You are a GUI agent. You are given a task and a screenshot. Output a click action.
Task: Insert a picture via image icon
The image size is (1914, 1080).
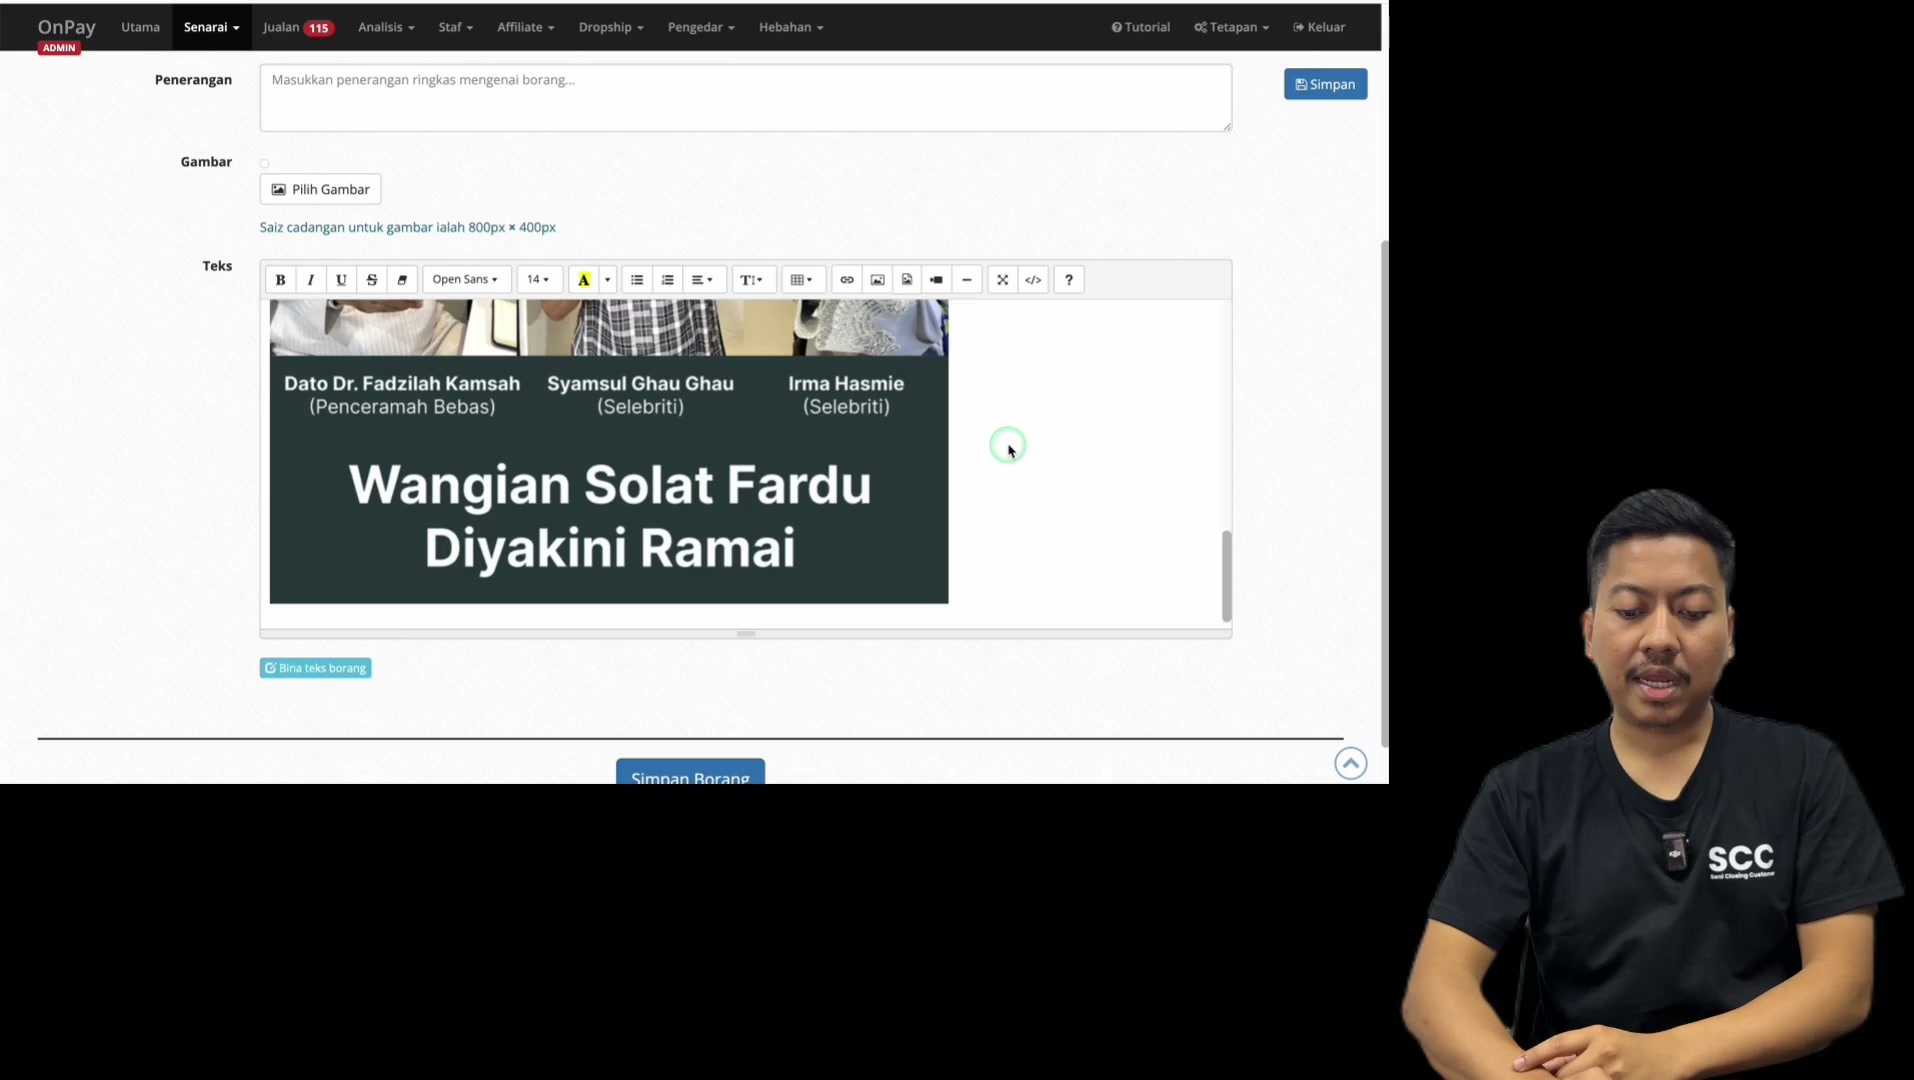pos(877,280)
